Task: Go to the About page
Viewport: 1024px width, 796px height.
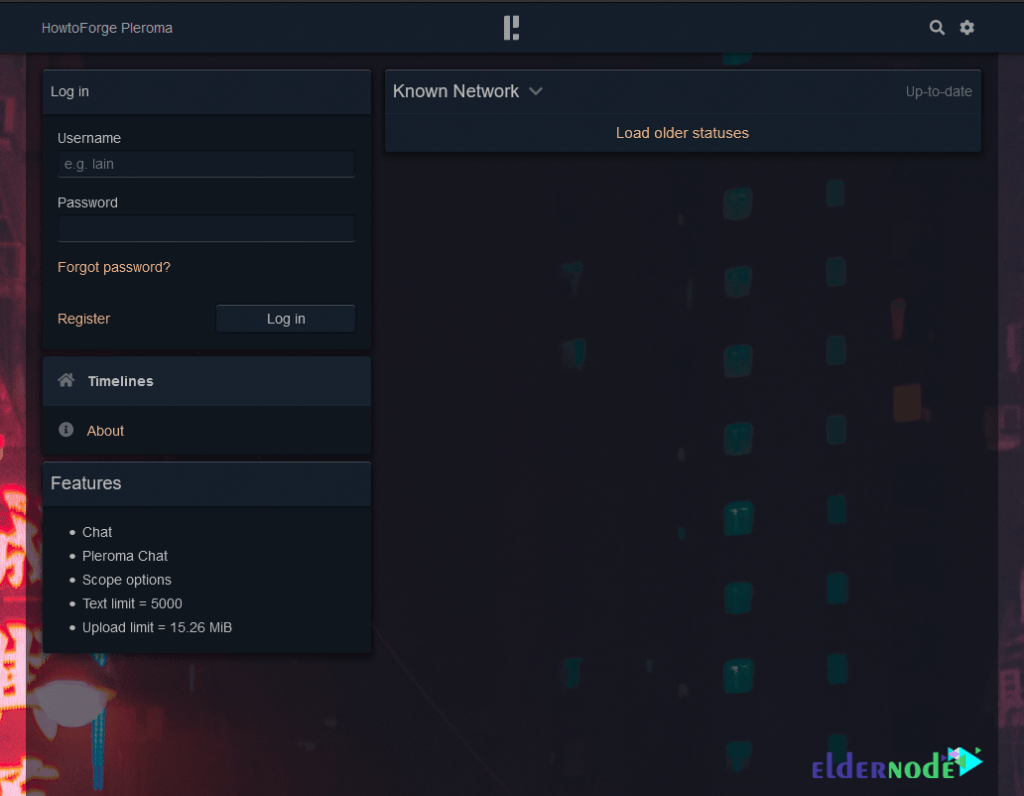Action: tap(105, 431)
